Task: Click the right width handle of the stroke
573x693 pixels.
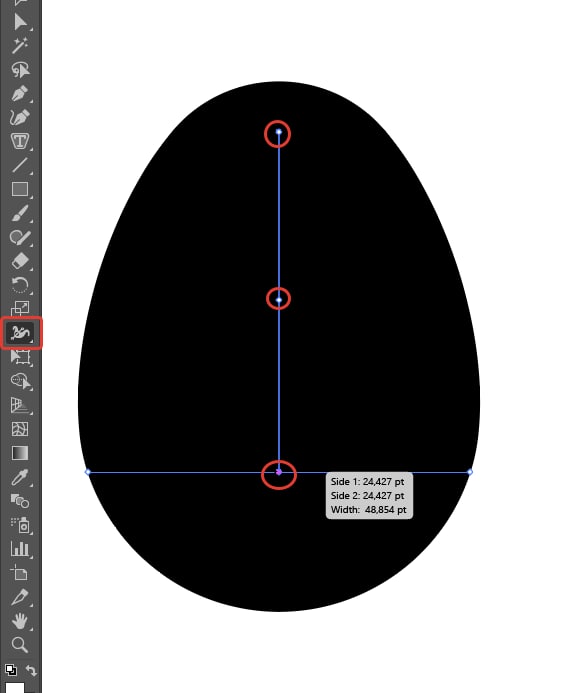Action: tap(470, 472)
